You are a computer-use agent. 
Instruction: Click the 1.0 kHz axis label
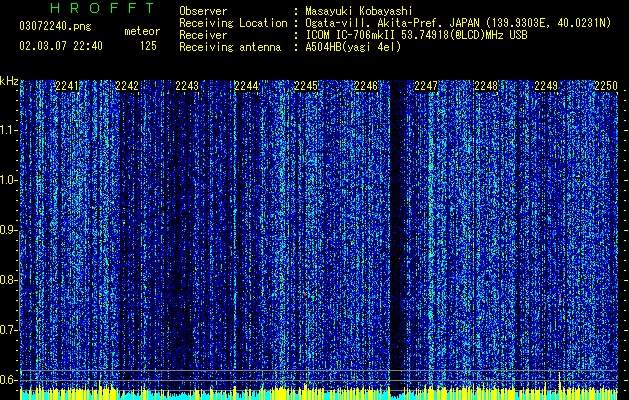(x=8, y=180)
